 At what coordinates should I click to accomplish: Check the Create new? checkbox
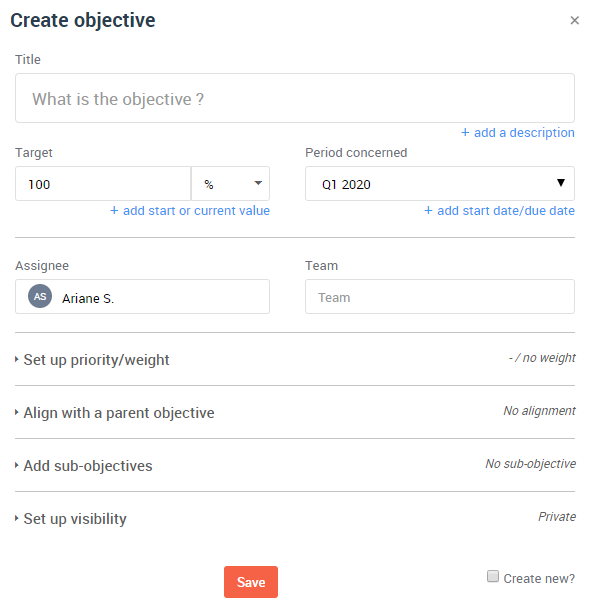tap(493, 576)
